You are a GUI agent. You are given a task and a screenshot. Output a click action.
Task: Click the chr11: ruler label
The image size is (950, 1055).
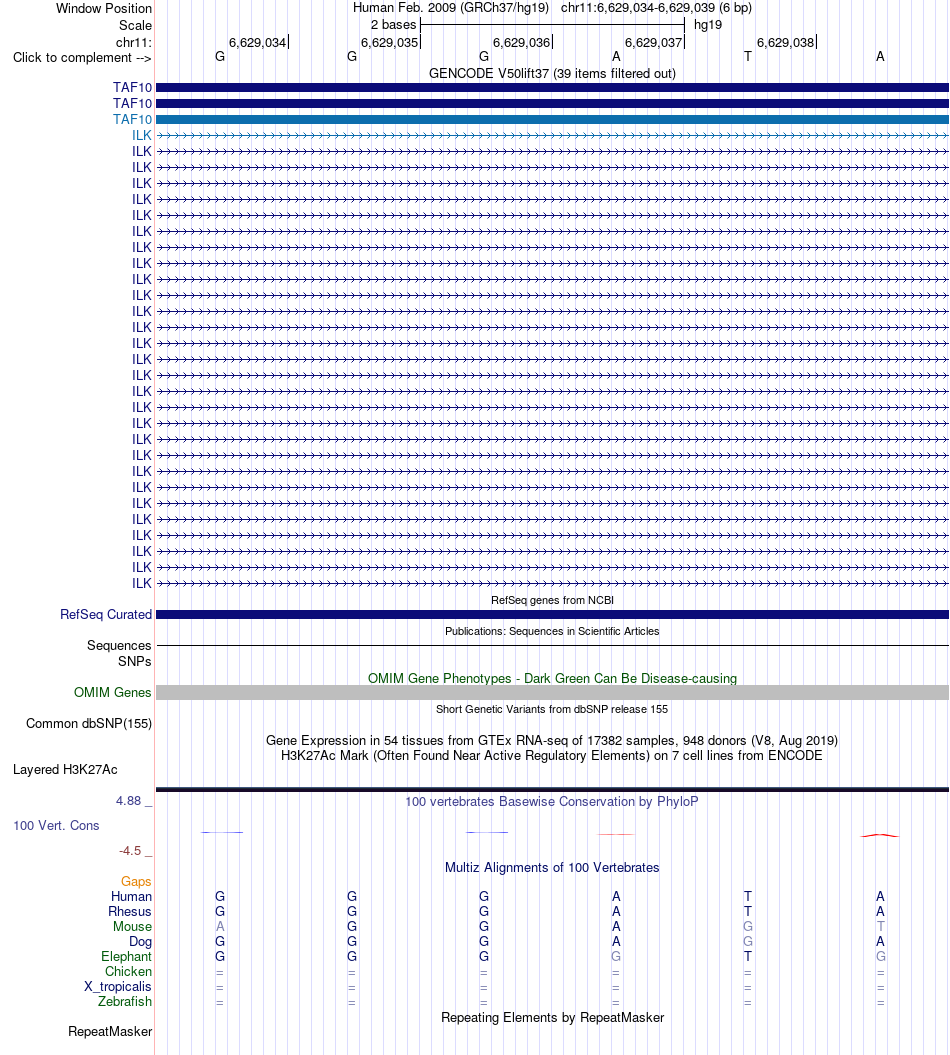[x=134, y=42]
